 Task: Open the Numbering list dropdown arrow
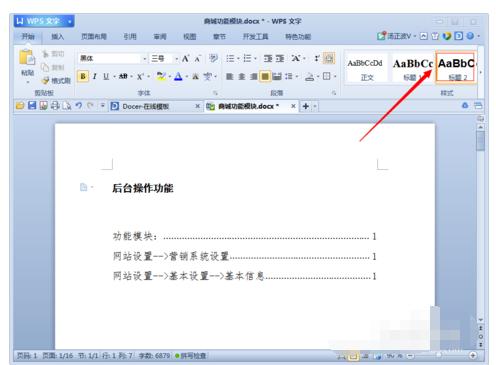255,59
